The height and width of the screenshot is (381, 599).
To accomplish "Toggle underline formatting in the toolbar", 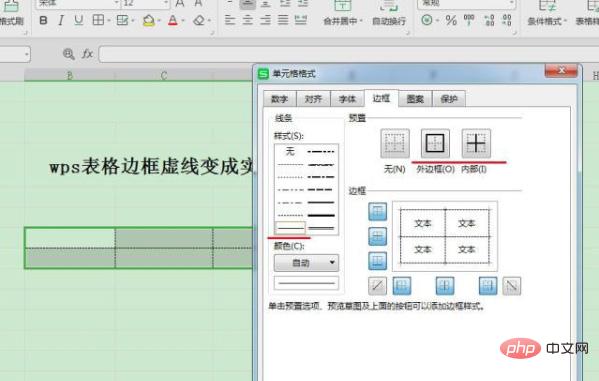I will (x=78, y=20).
